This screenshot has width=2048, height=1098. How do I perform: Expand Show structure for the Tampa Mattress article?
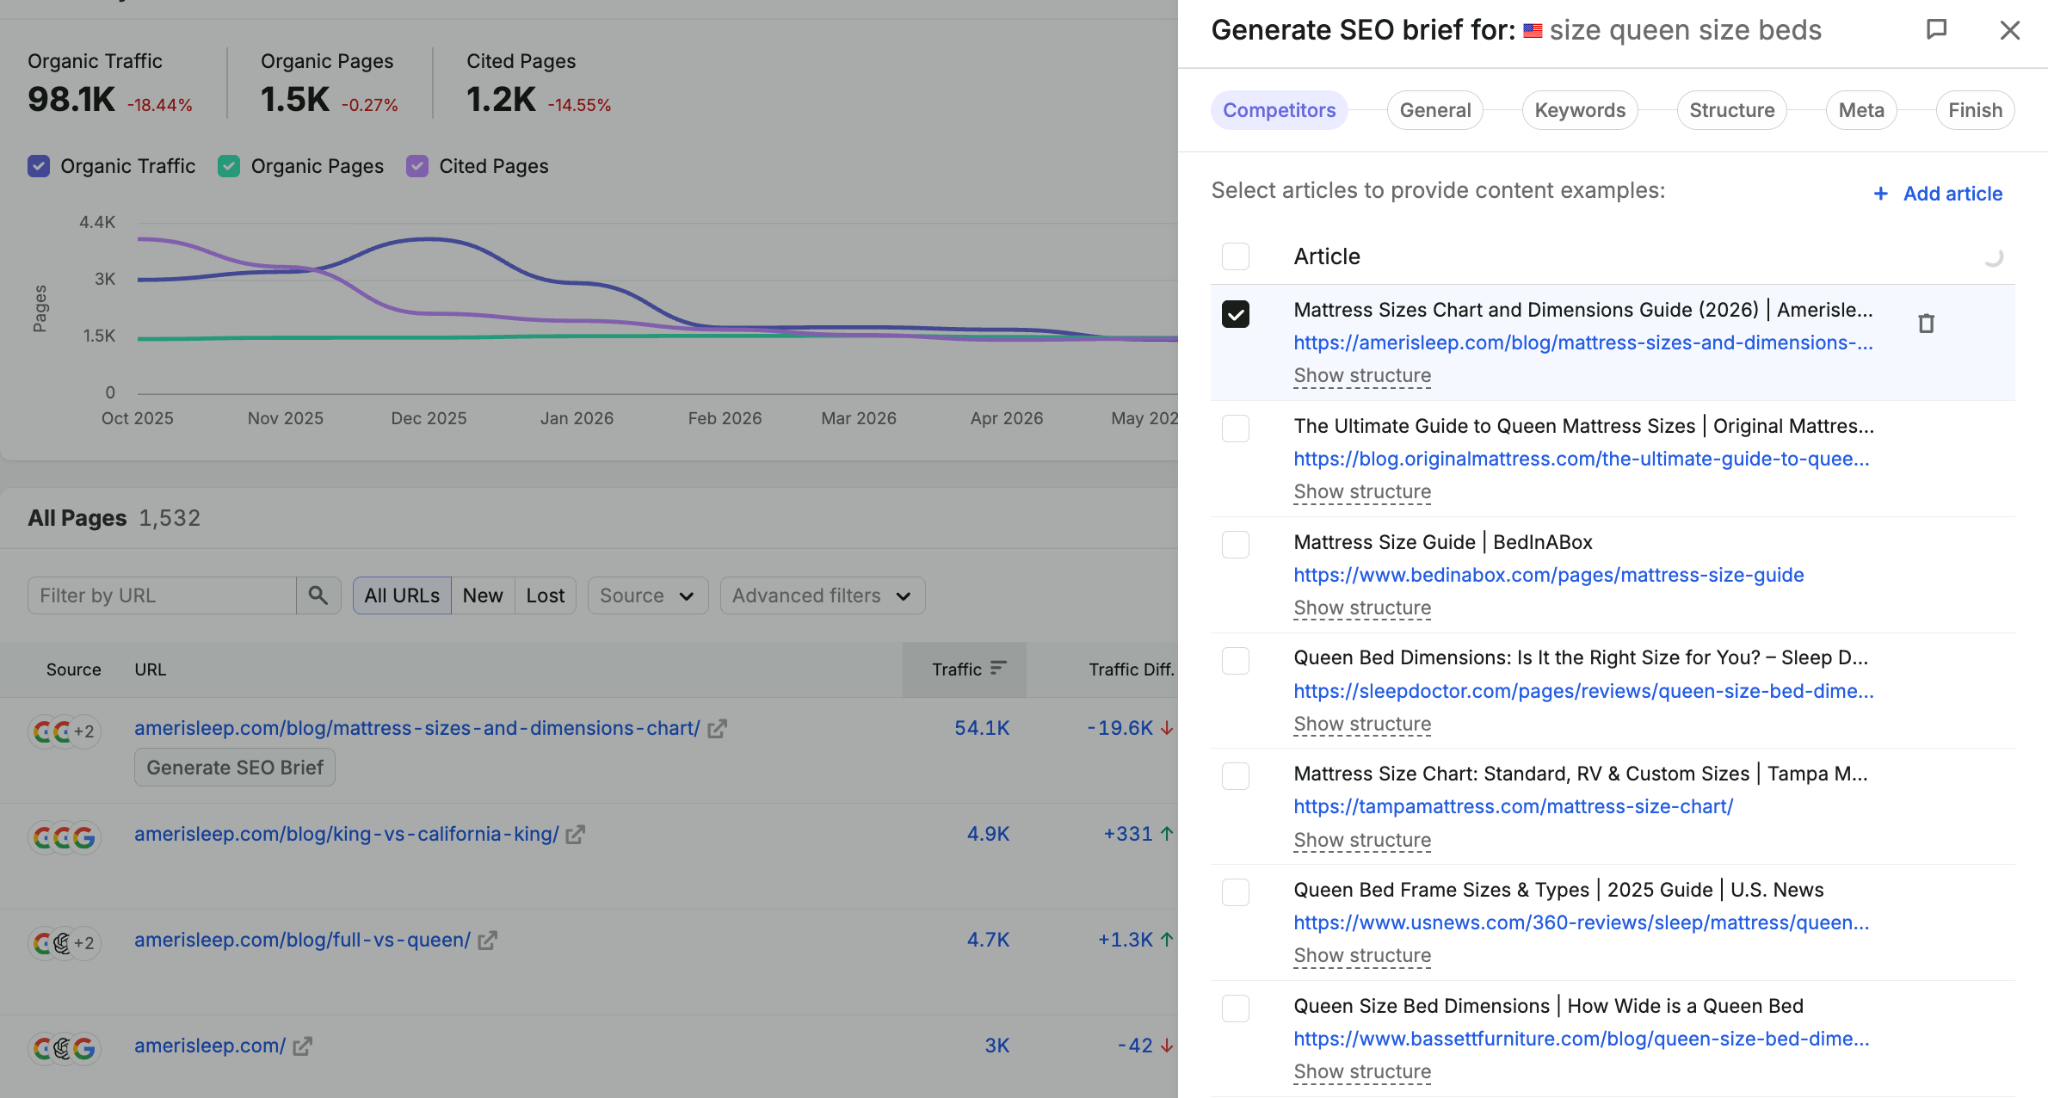point(1362,839)
